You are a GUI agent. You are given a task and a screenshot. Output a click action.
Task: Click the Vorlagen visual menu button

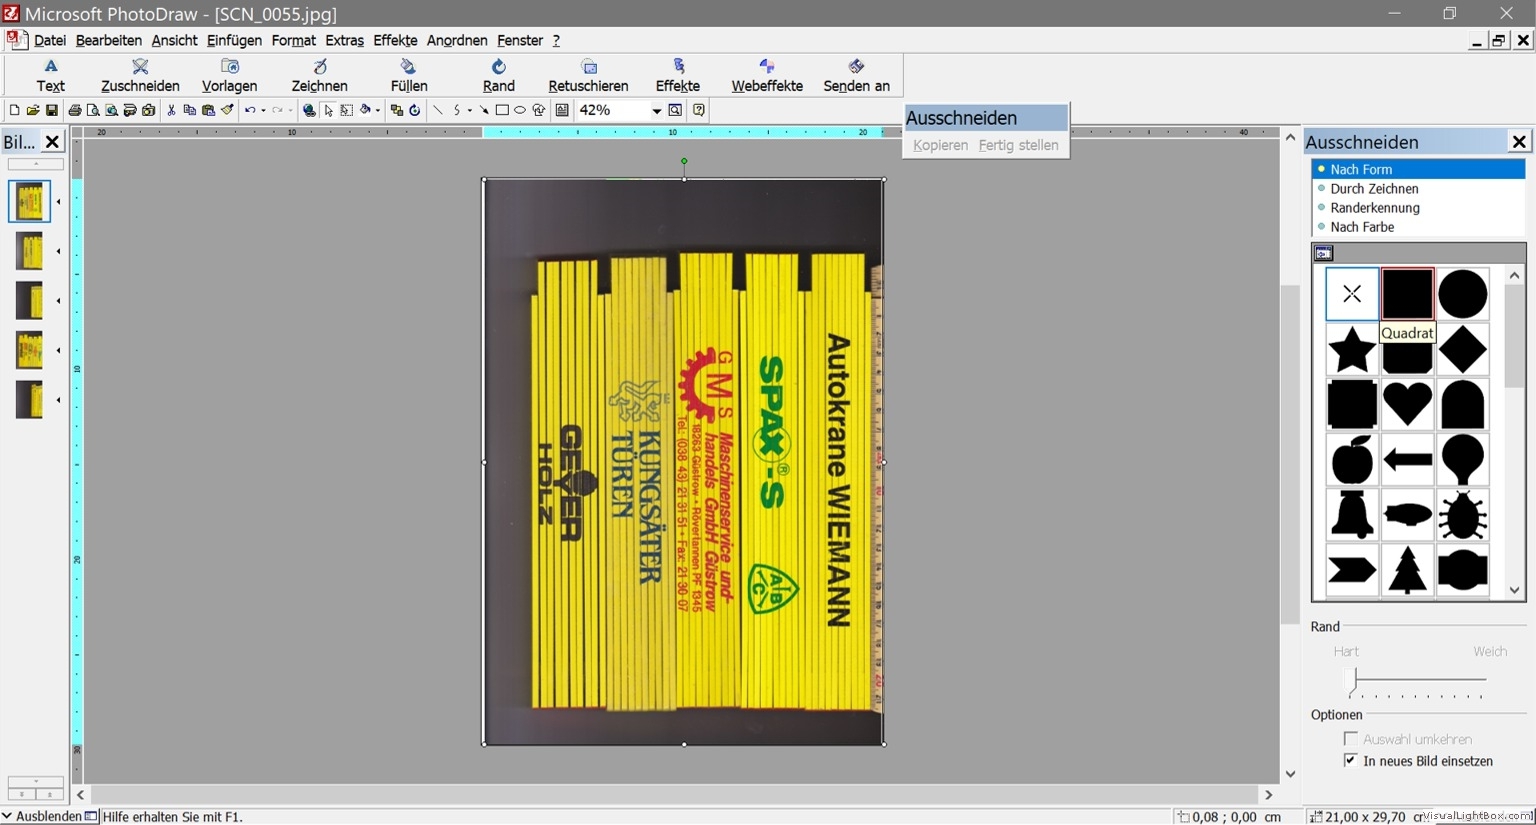tap(229, 75)
